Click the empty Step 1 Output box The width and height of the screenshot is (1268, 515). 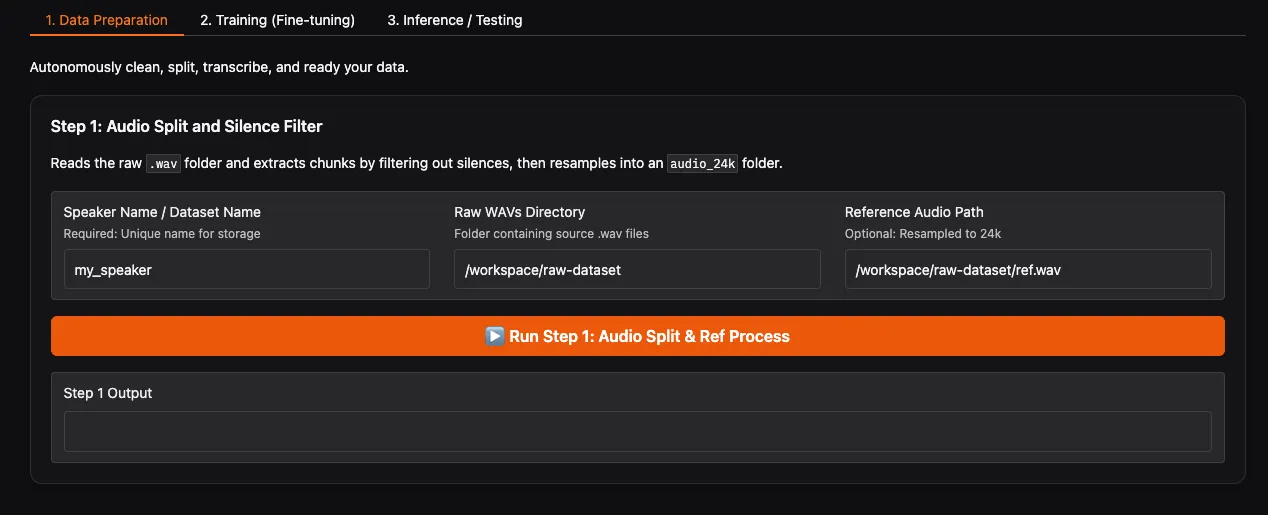coord(637,431)
